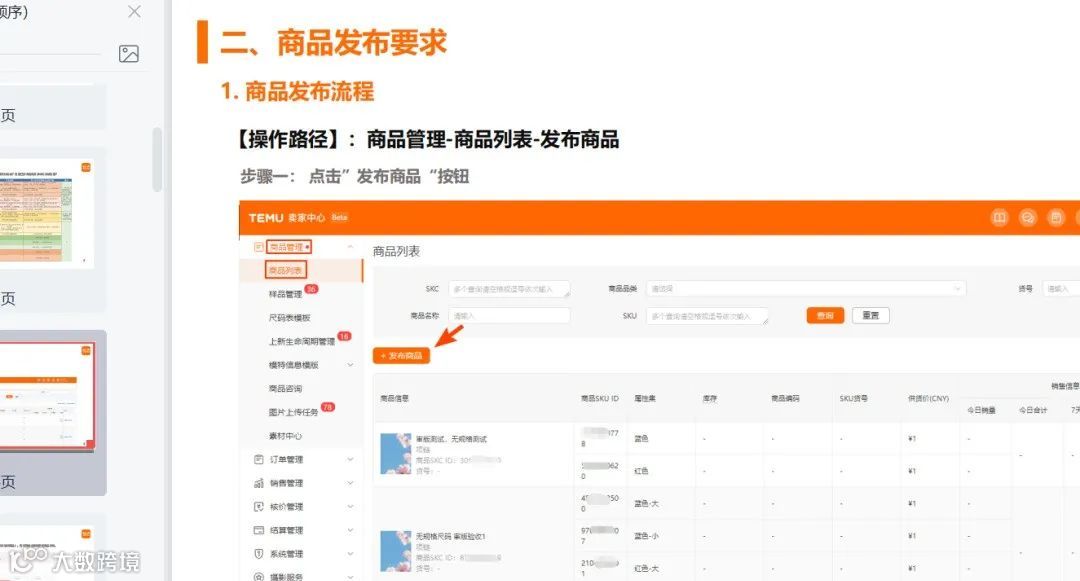Open 样品管理 in the sidebar
The width and height of the screenshot is (1080, 581).
pyautogui.click(x=285, y=294)
